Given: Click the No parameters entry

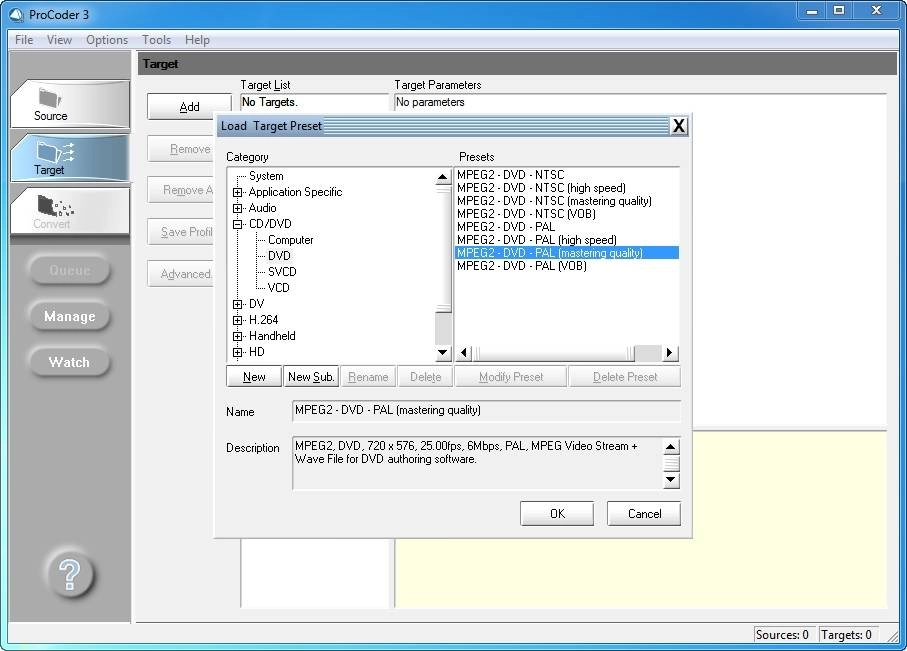Looking at the screenshot, I should click(430, 102).
